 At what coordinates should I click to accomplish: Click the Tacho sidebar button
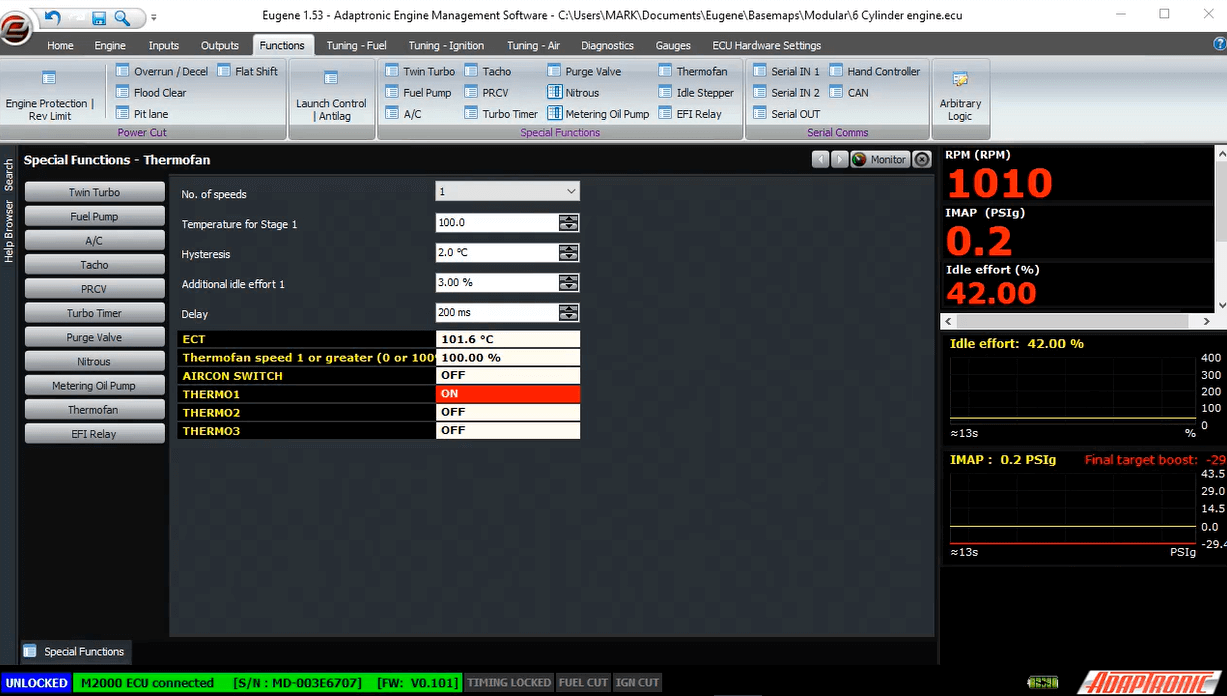(94, 265)
